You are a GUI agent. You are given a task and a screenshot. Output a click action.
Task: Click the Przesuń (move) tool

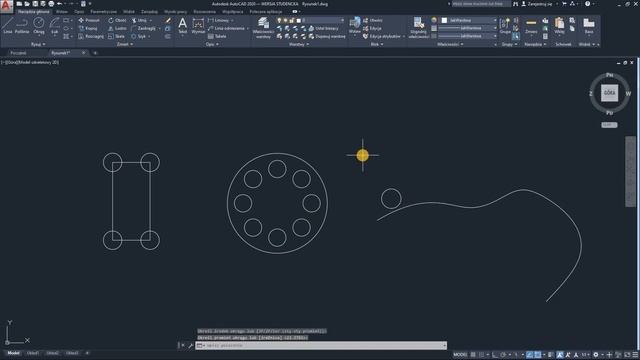point(89,20)
